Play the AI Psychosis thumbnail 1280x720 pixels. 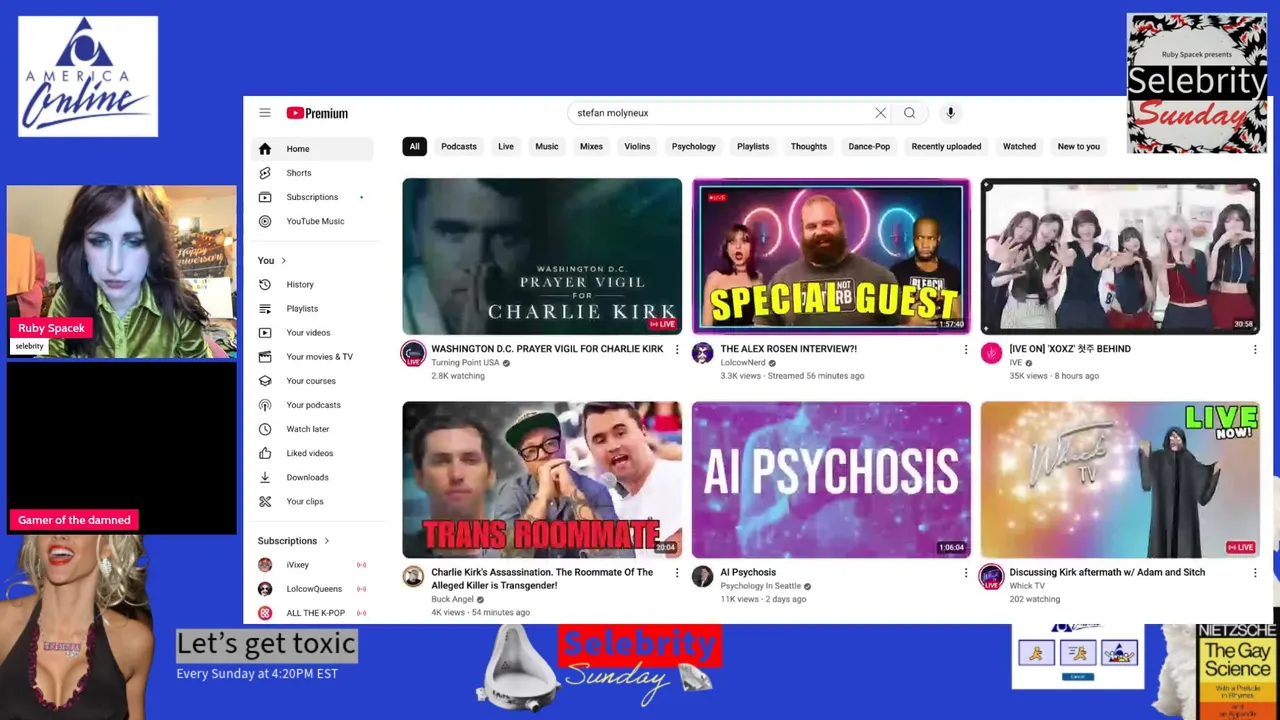[x=831, y=480]
